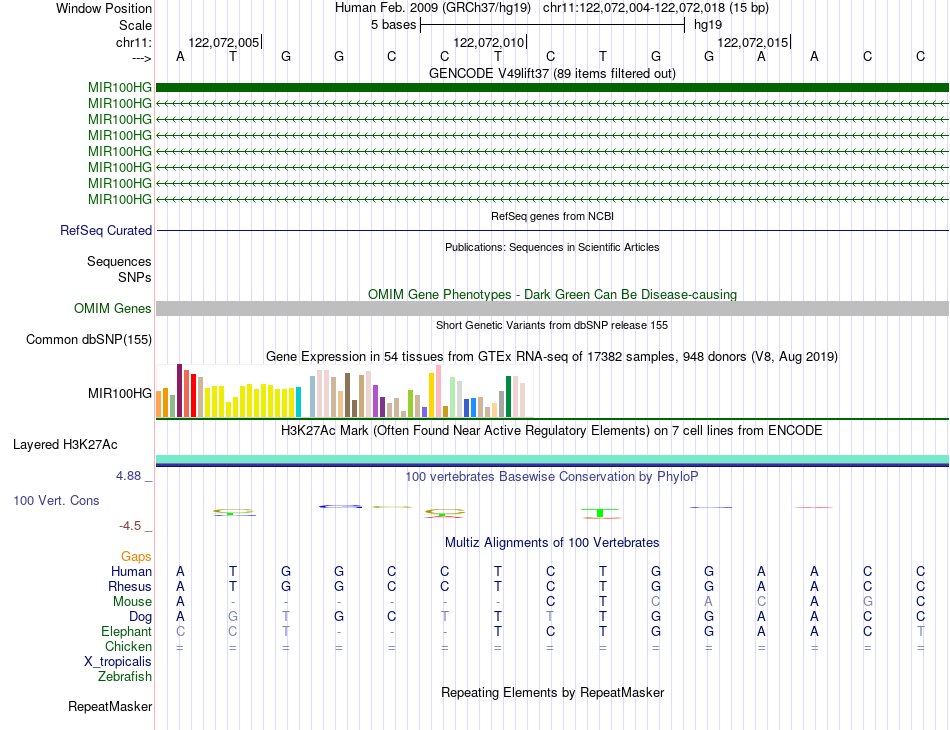This screenshot has height=730, width=950.
Task: Click the "Sequences" track label
Action: click(x=119, y=261)
